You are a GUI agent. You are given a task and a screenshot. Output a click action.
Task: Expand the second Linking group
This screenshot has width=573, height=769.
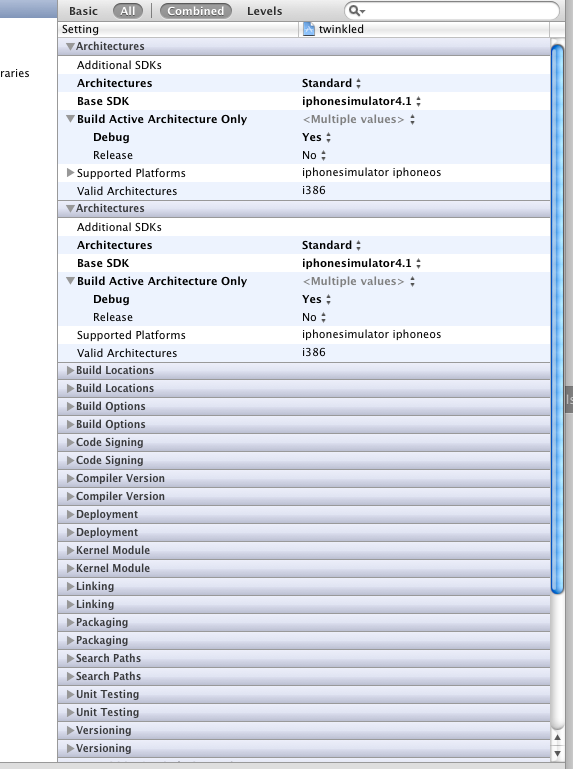pos(70,604)
